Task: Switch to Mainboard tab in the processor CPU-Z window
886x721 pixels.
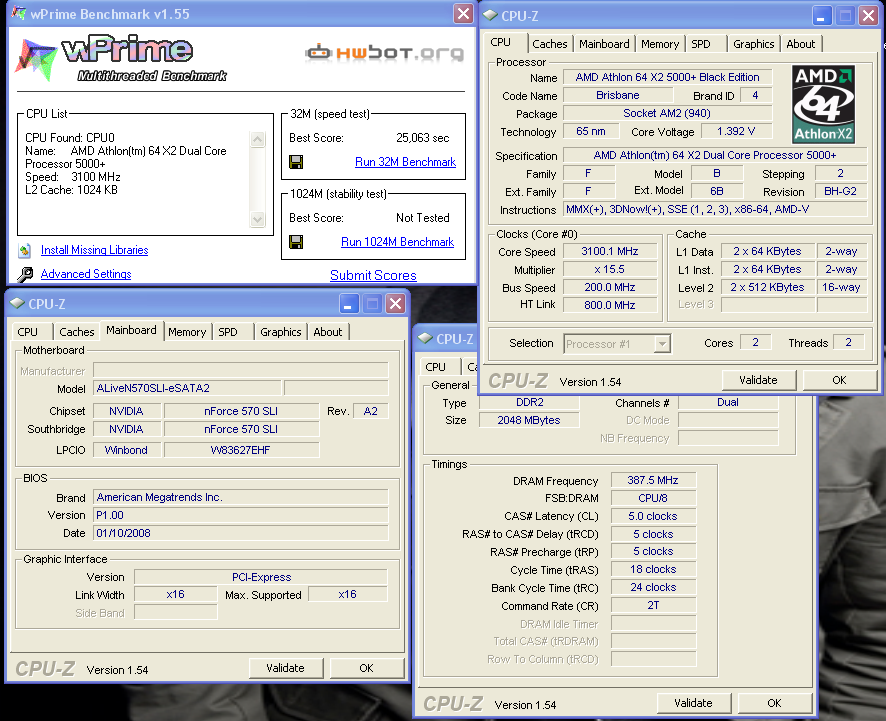Action: [604, 44]
